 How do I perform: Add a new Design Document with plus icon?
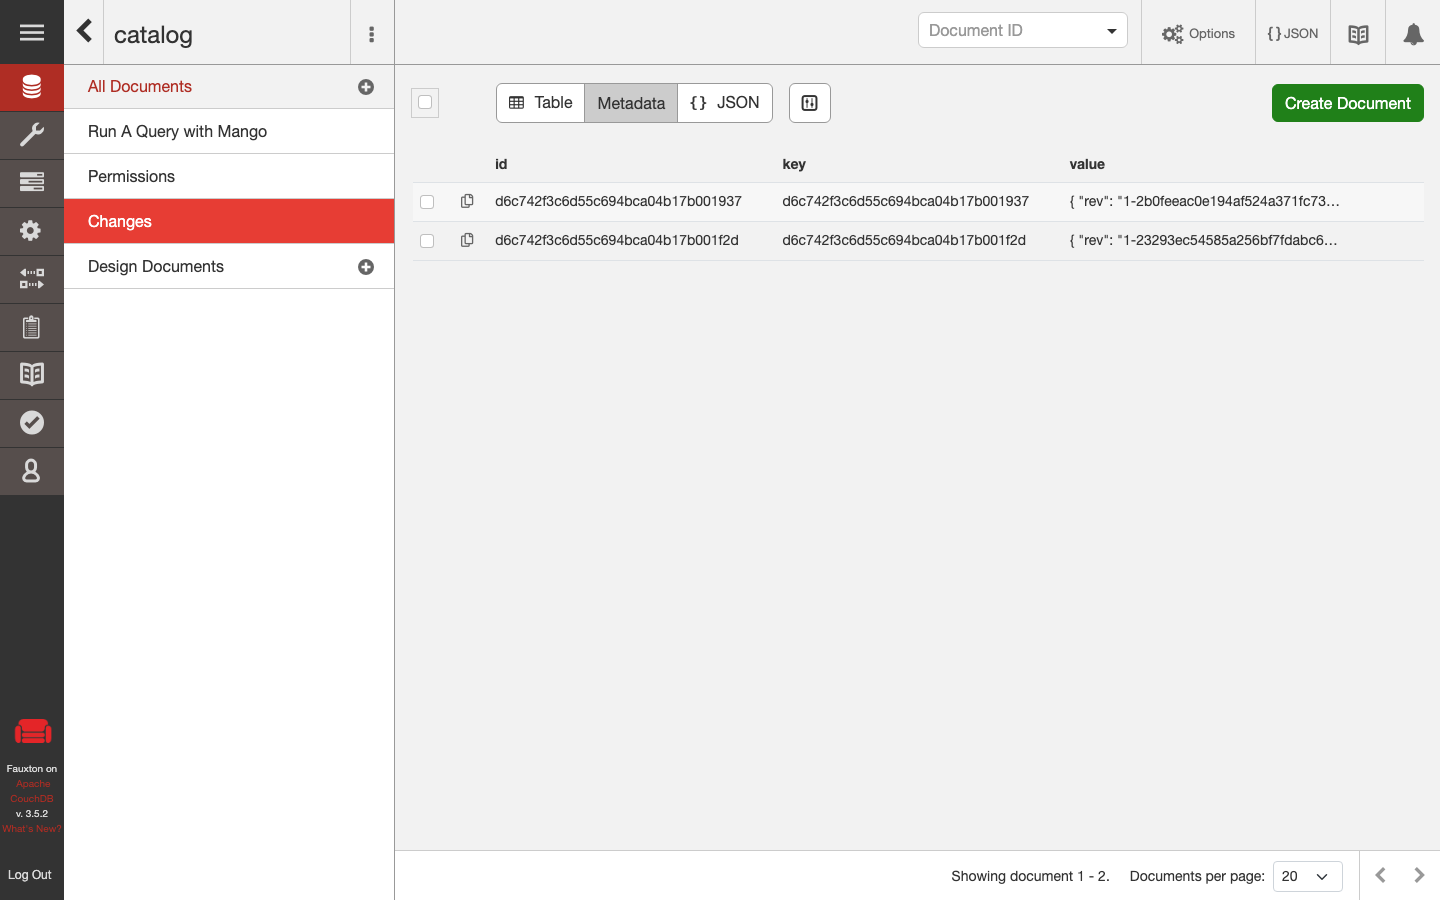coord(366,267)
